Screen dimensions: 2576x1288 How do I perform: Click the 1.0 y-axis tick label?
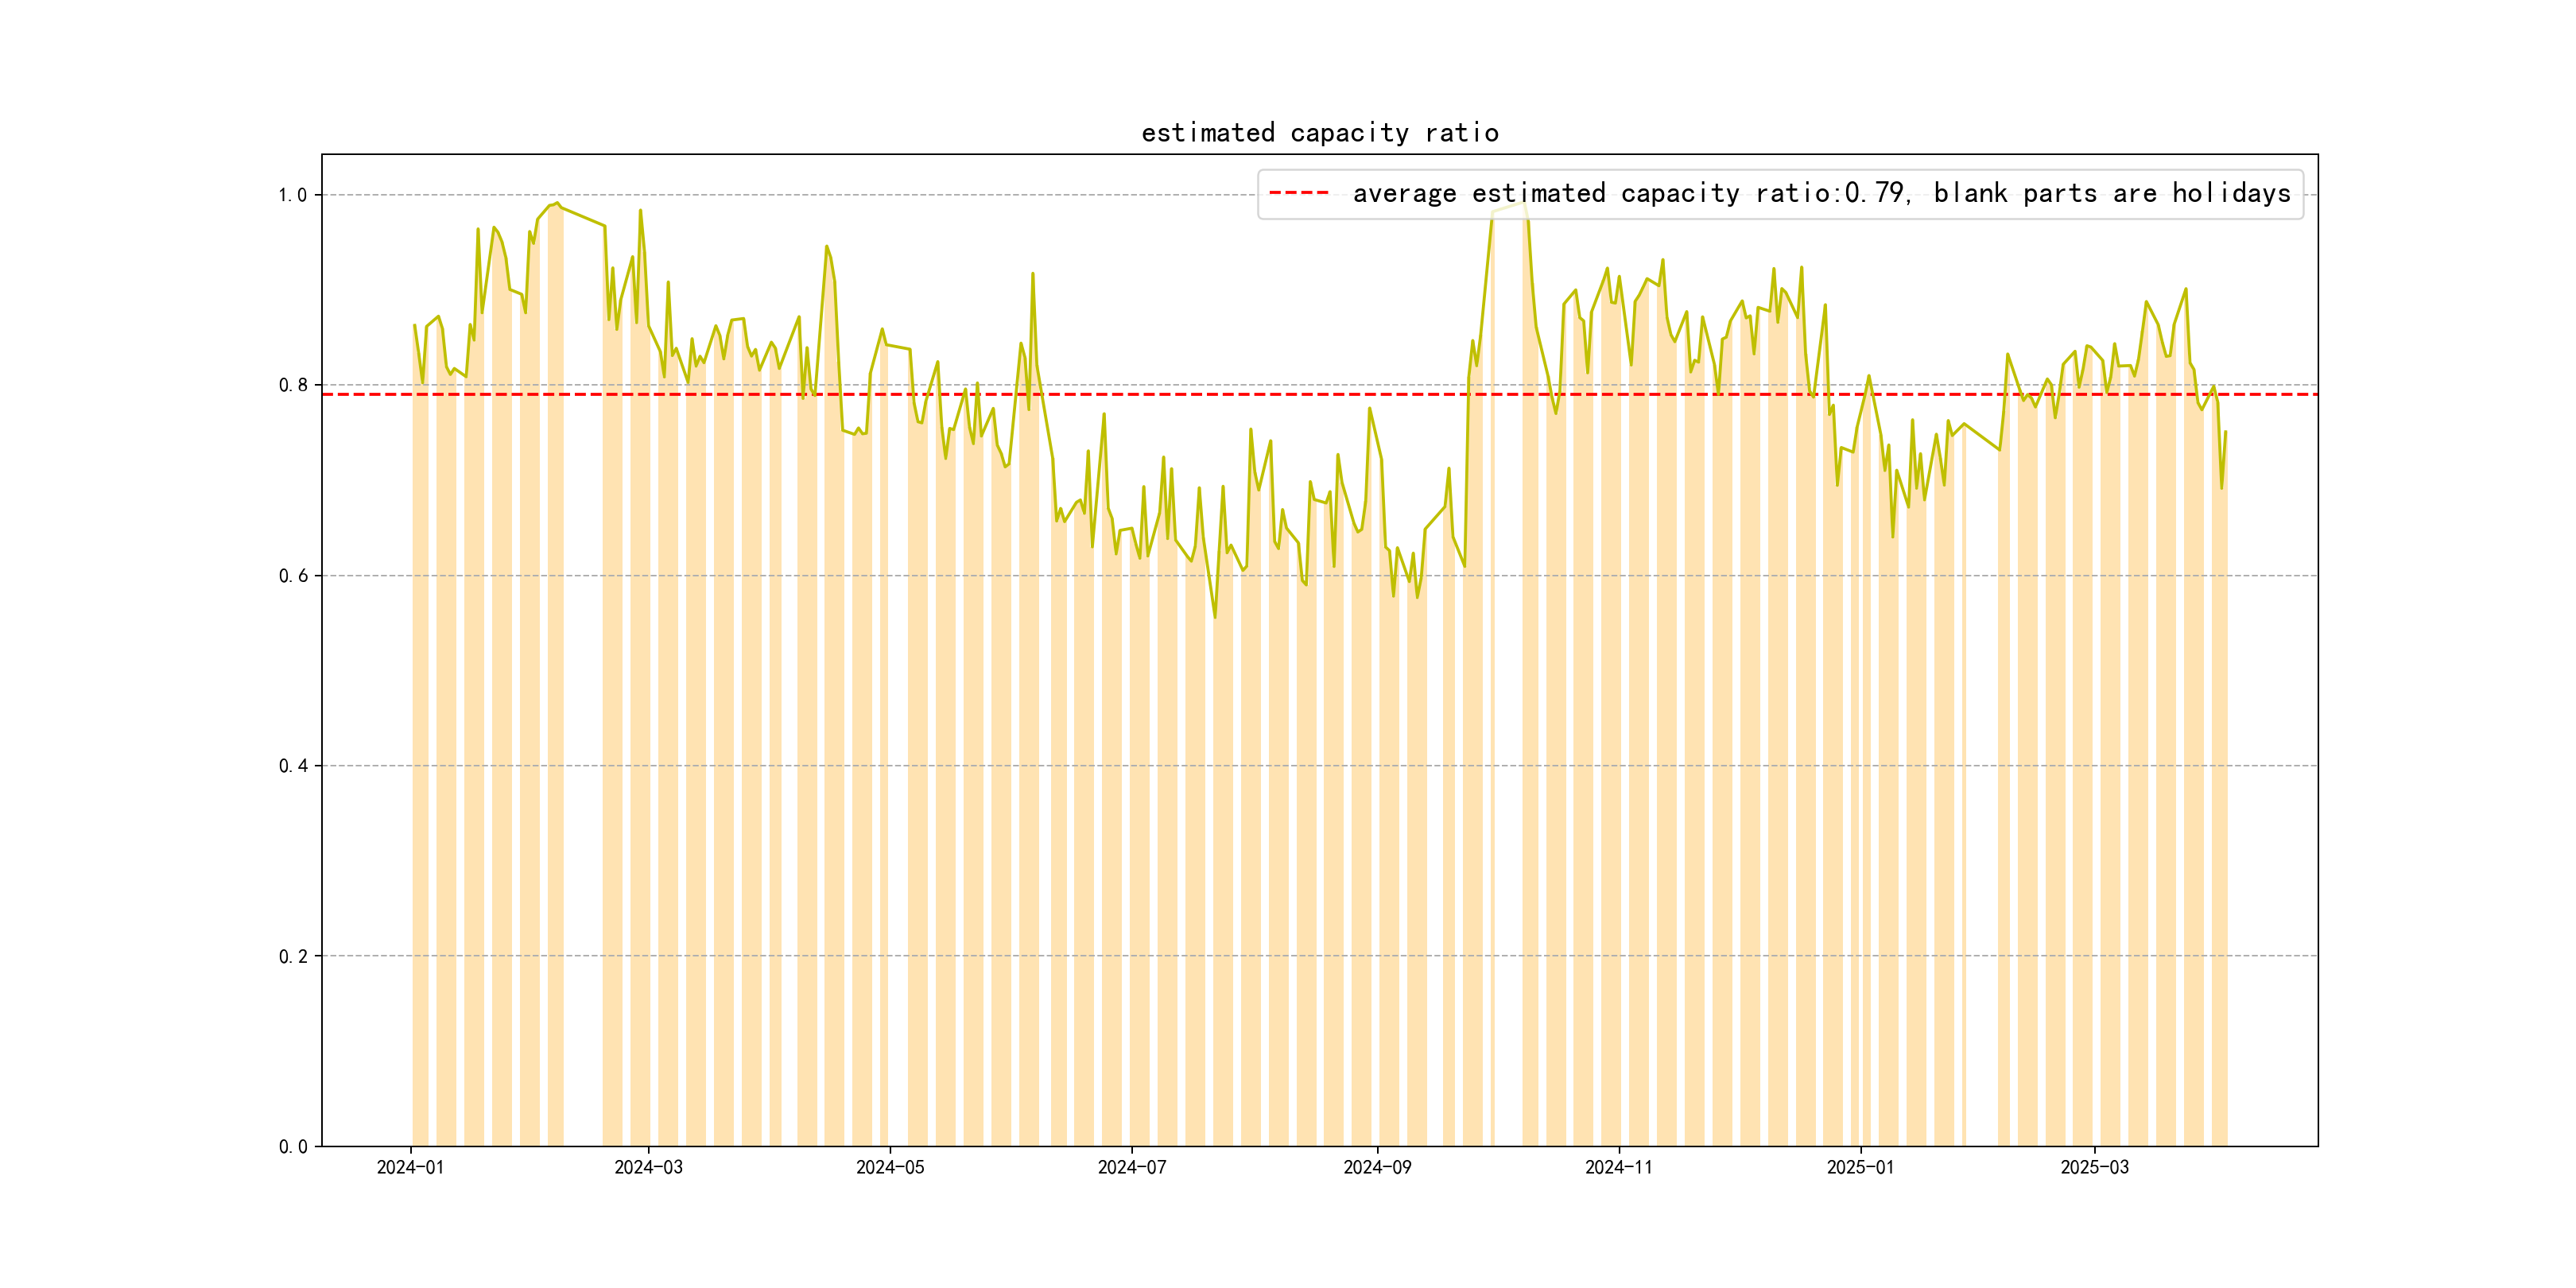[x=292, y=195]
